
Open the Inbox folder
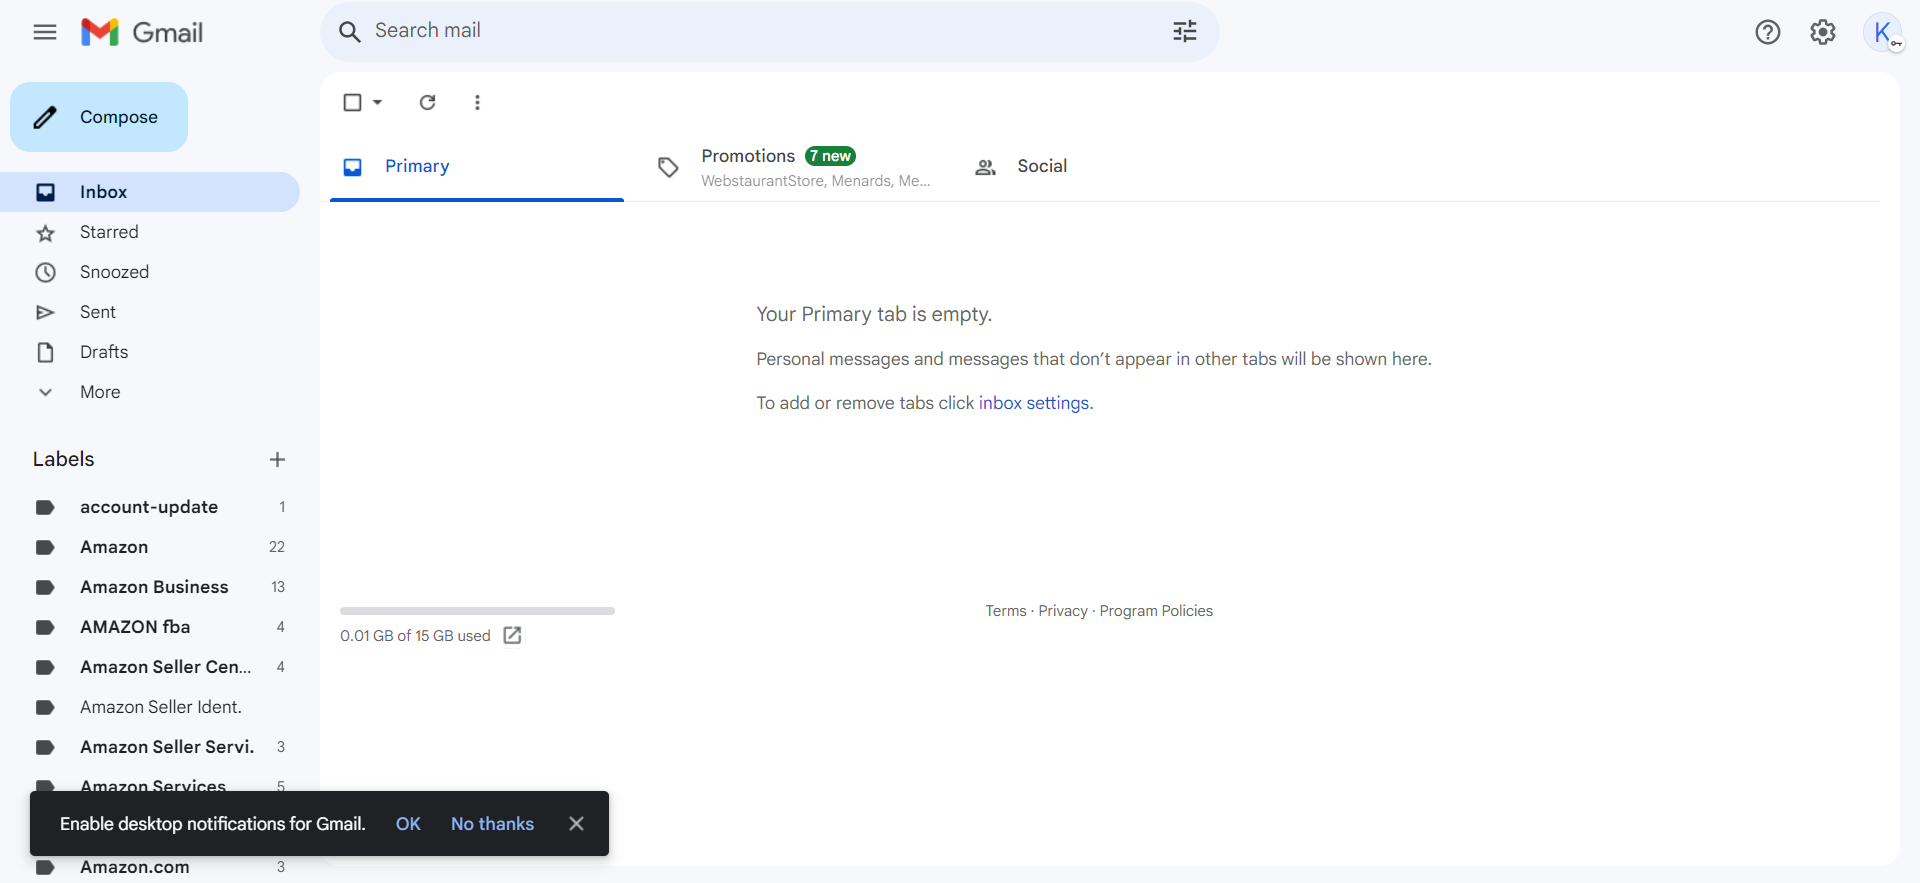coord(150,192)
